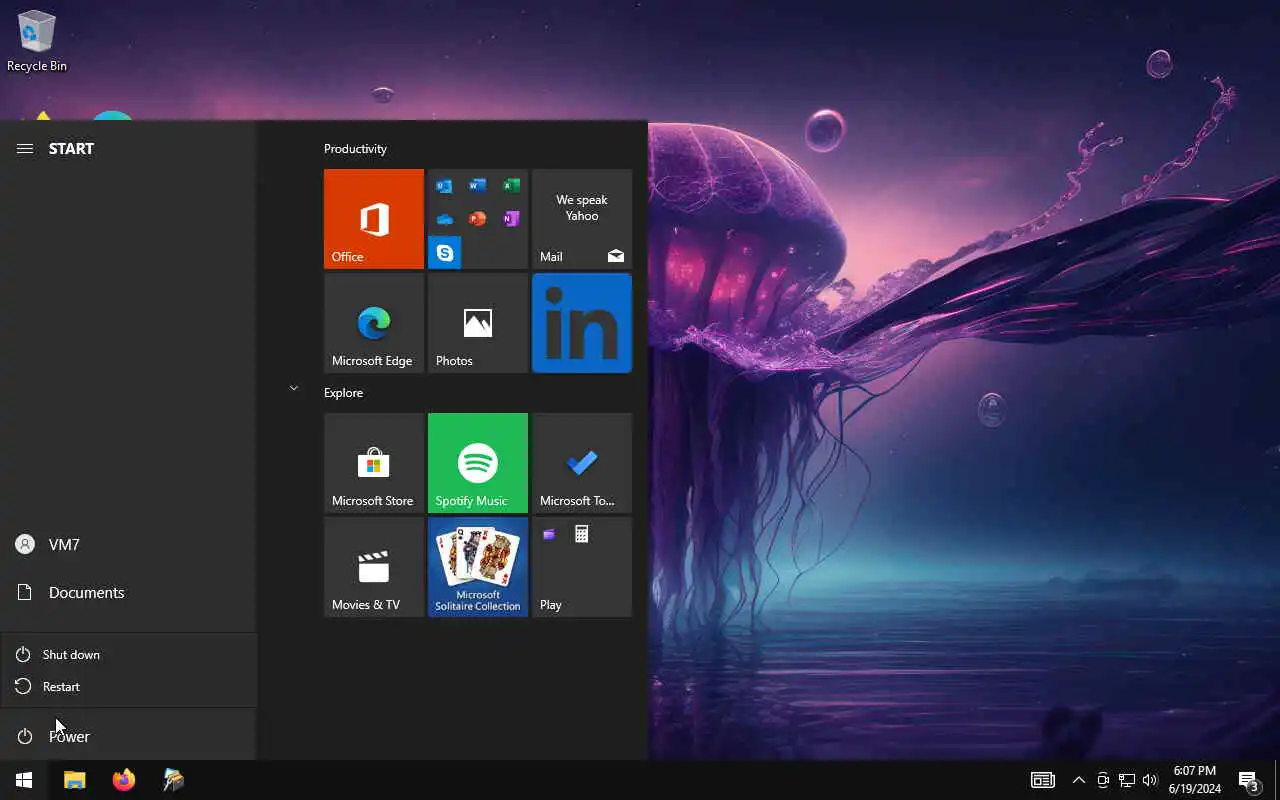The width and height of the screenshot is (1280, 800).
Task: Click the Power button in the Start menu
Action: coord(128,736)
